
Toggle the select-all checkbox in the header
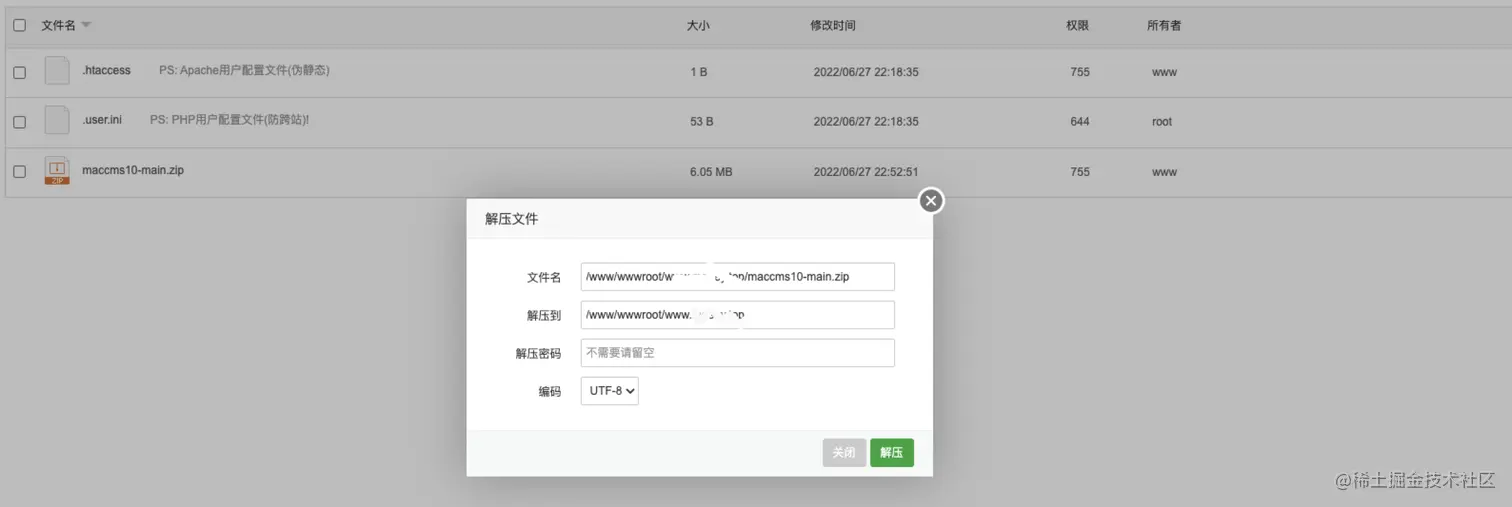pos(19,25)
